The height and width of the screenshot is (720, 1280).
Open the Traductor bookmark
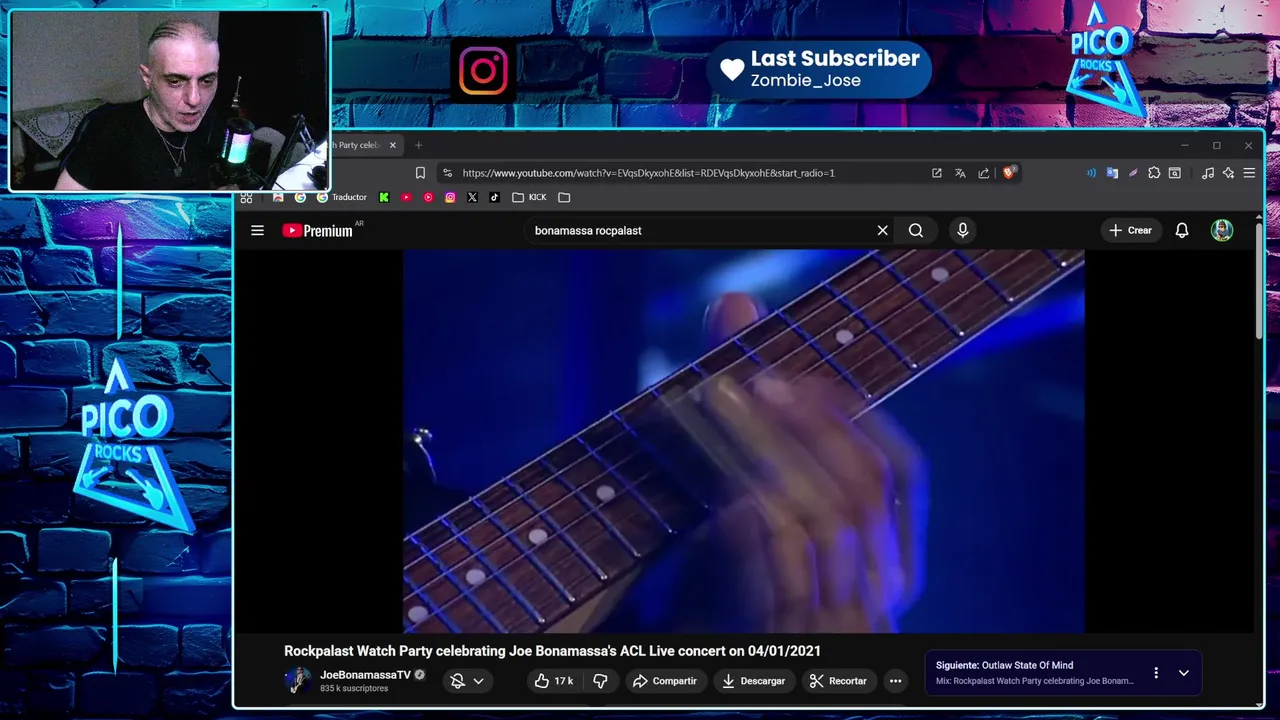click(341, 197)
